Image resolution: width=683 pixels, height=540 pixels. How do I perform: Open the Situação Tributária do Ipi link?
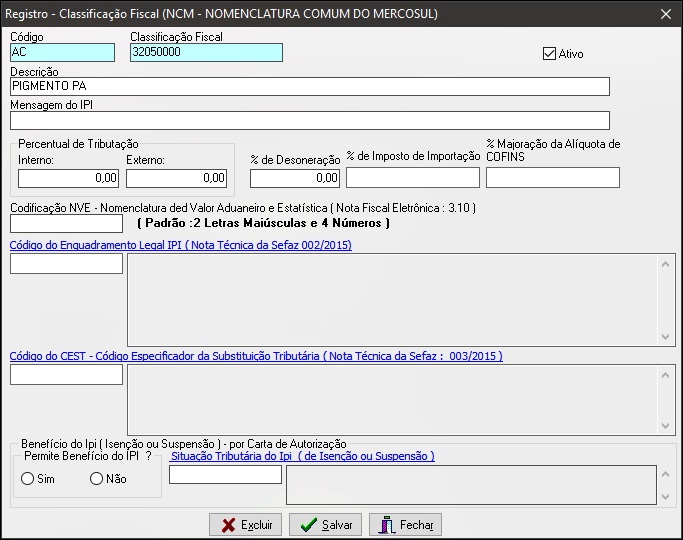tap(303, 456)
